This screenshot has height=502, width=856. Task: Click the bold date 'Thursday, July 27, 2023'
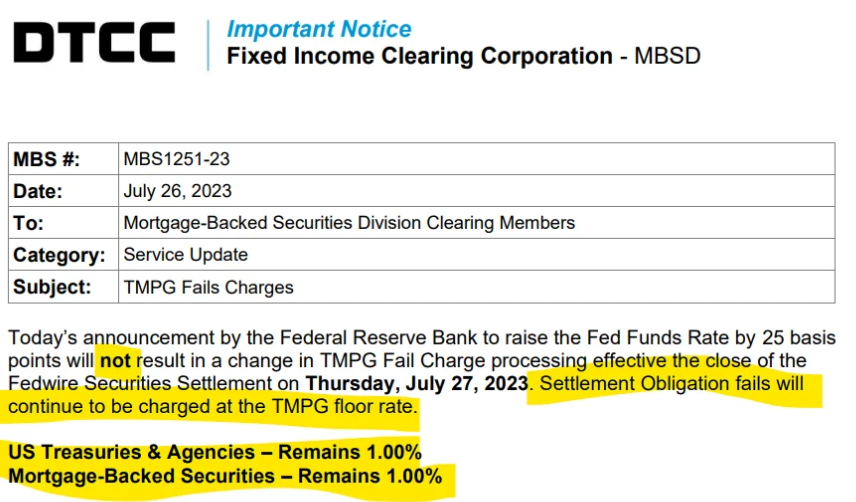coord(417,384)
